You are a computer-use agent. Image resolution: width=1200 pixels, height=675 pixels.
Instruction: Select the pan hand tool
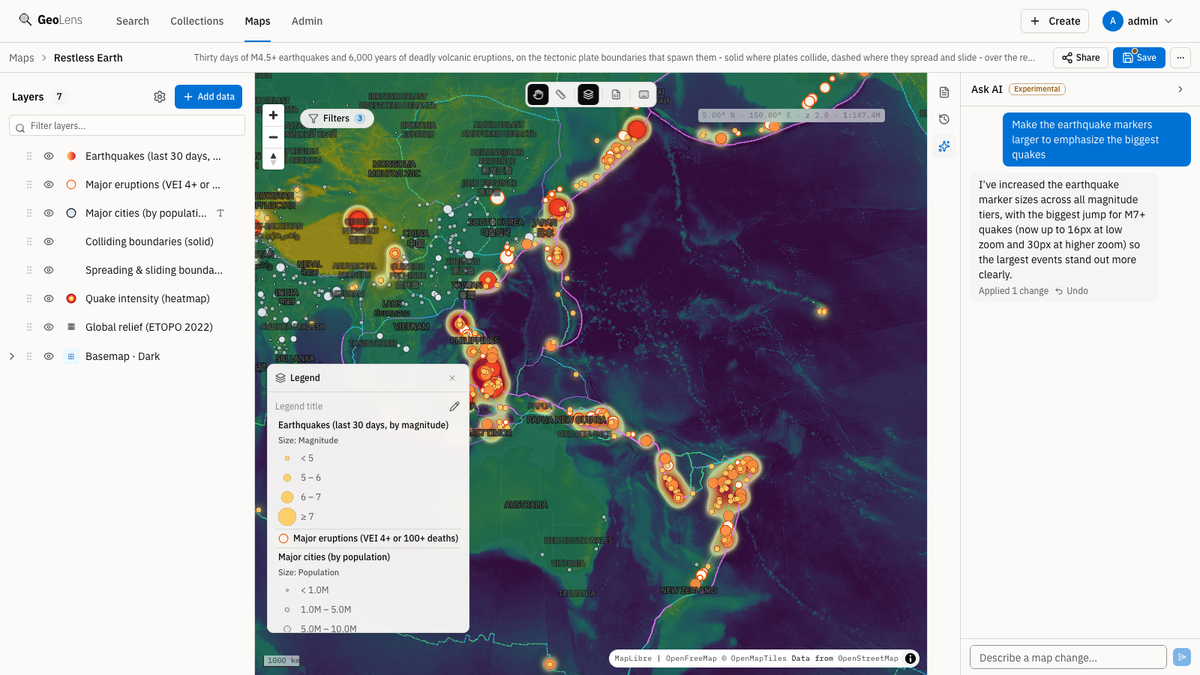click(539, 94)
